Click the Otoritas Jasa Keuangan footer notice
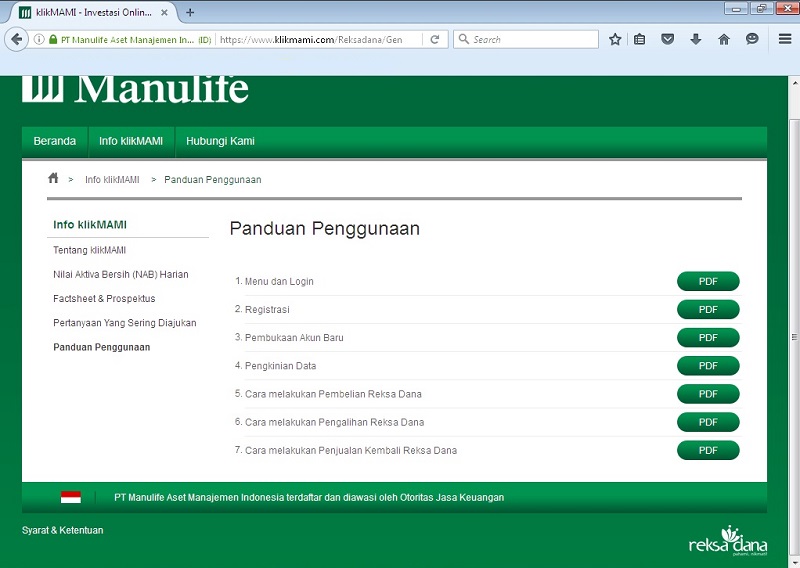The height and width of the screenshot is (568, 800). tap(309, 497)
